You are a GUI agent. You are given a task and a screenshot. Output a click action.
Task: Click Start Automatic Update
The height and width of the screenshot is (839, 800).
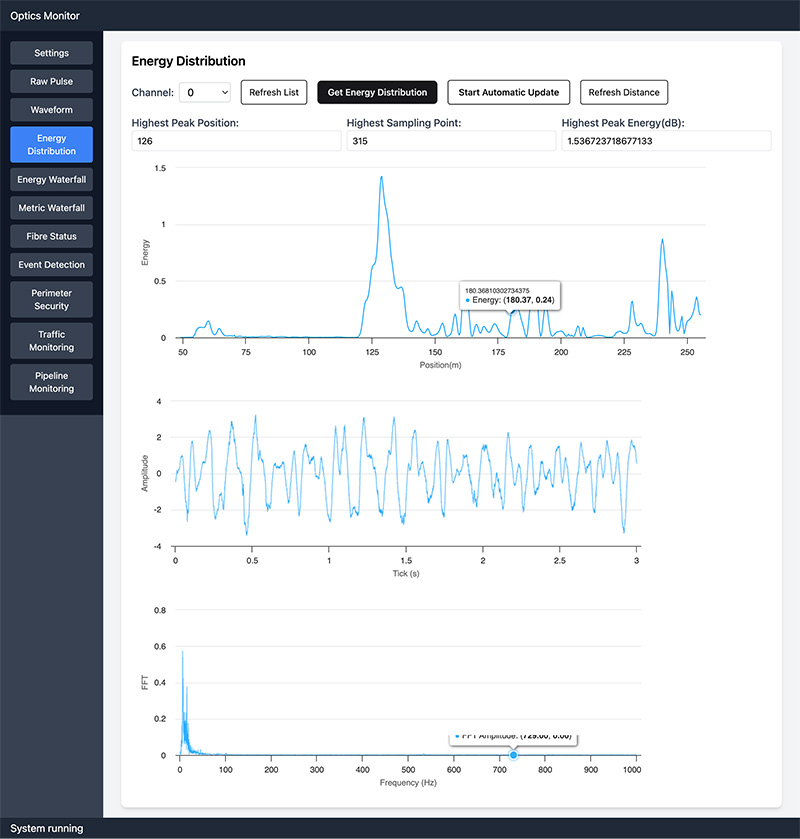point(508,92)
